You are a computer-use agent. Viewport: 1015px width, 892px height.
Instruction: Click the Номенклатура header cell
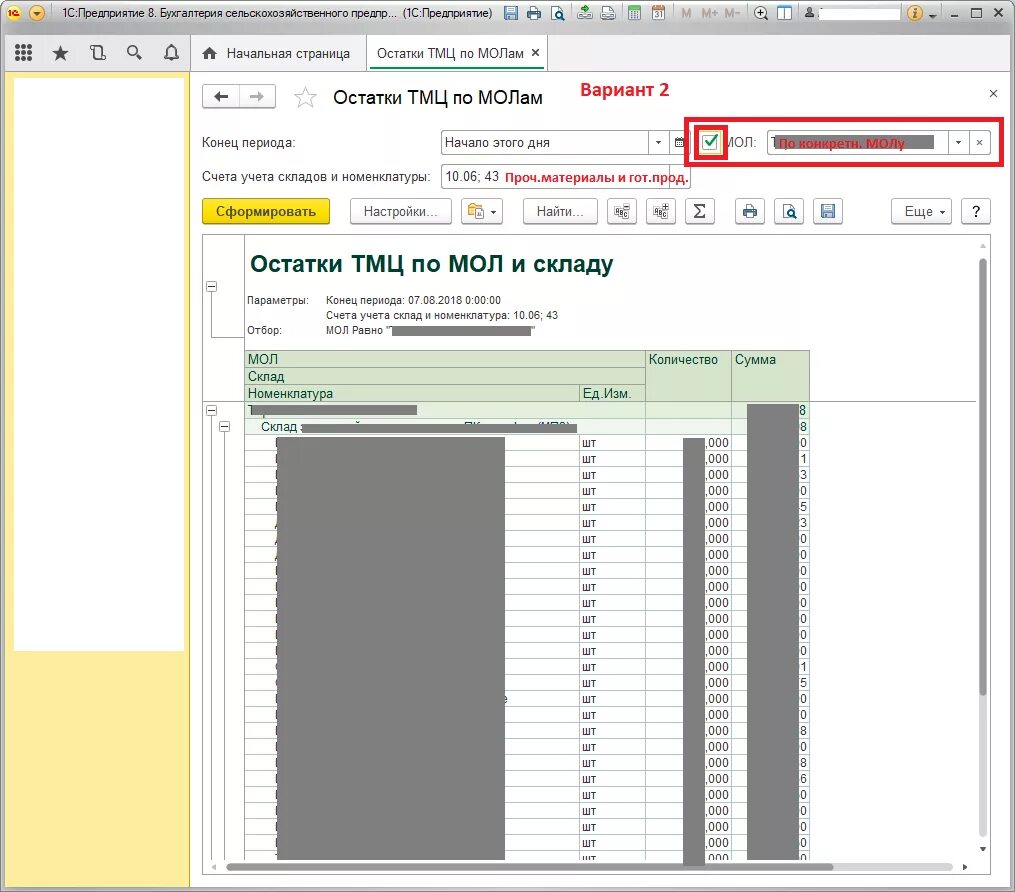click(412, 393)
